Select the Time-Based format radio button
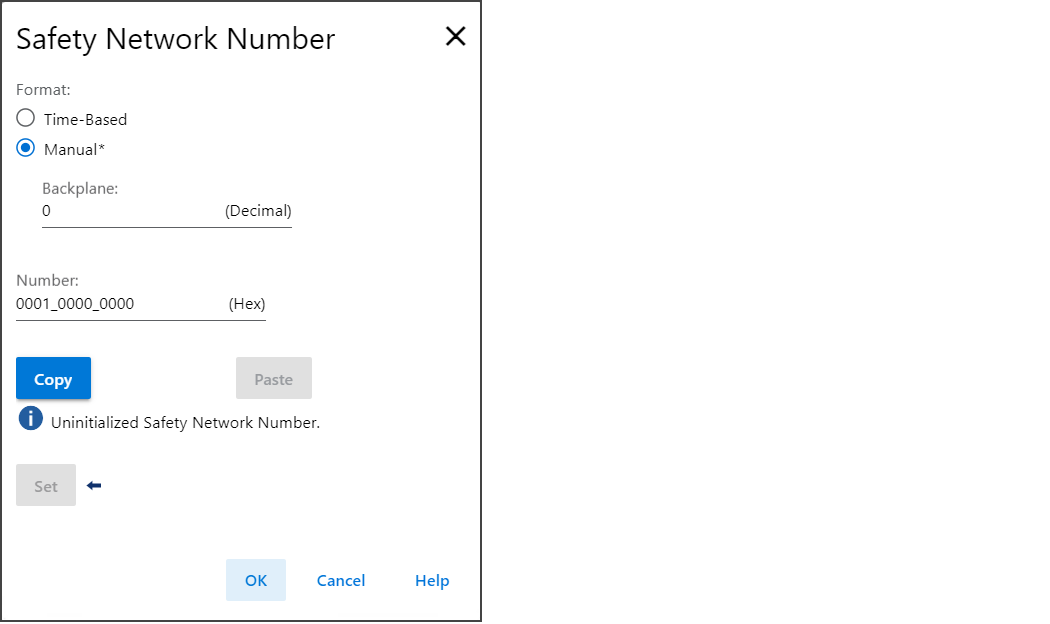The width and height of the screenshot is (1050, 624). 25,118
